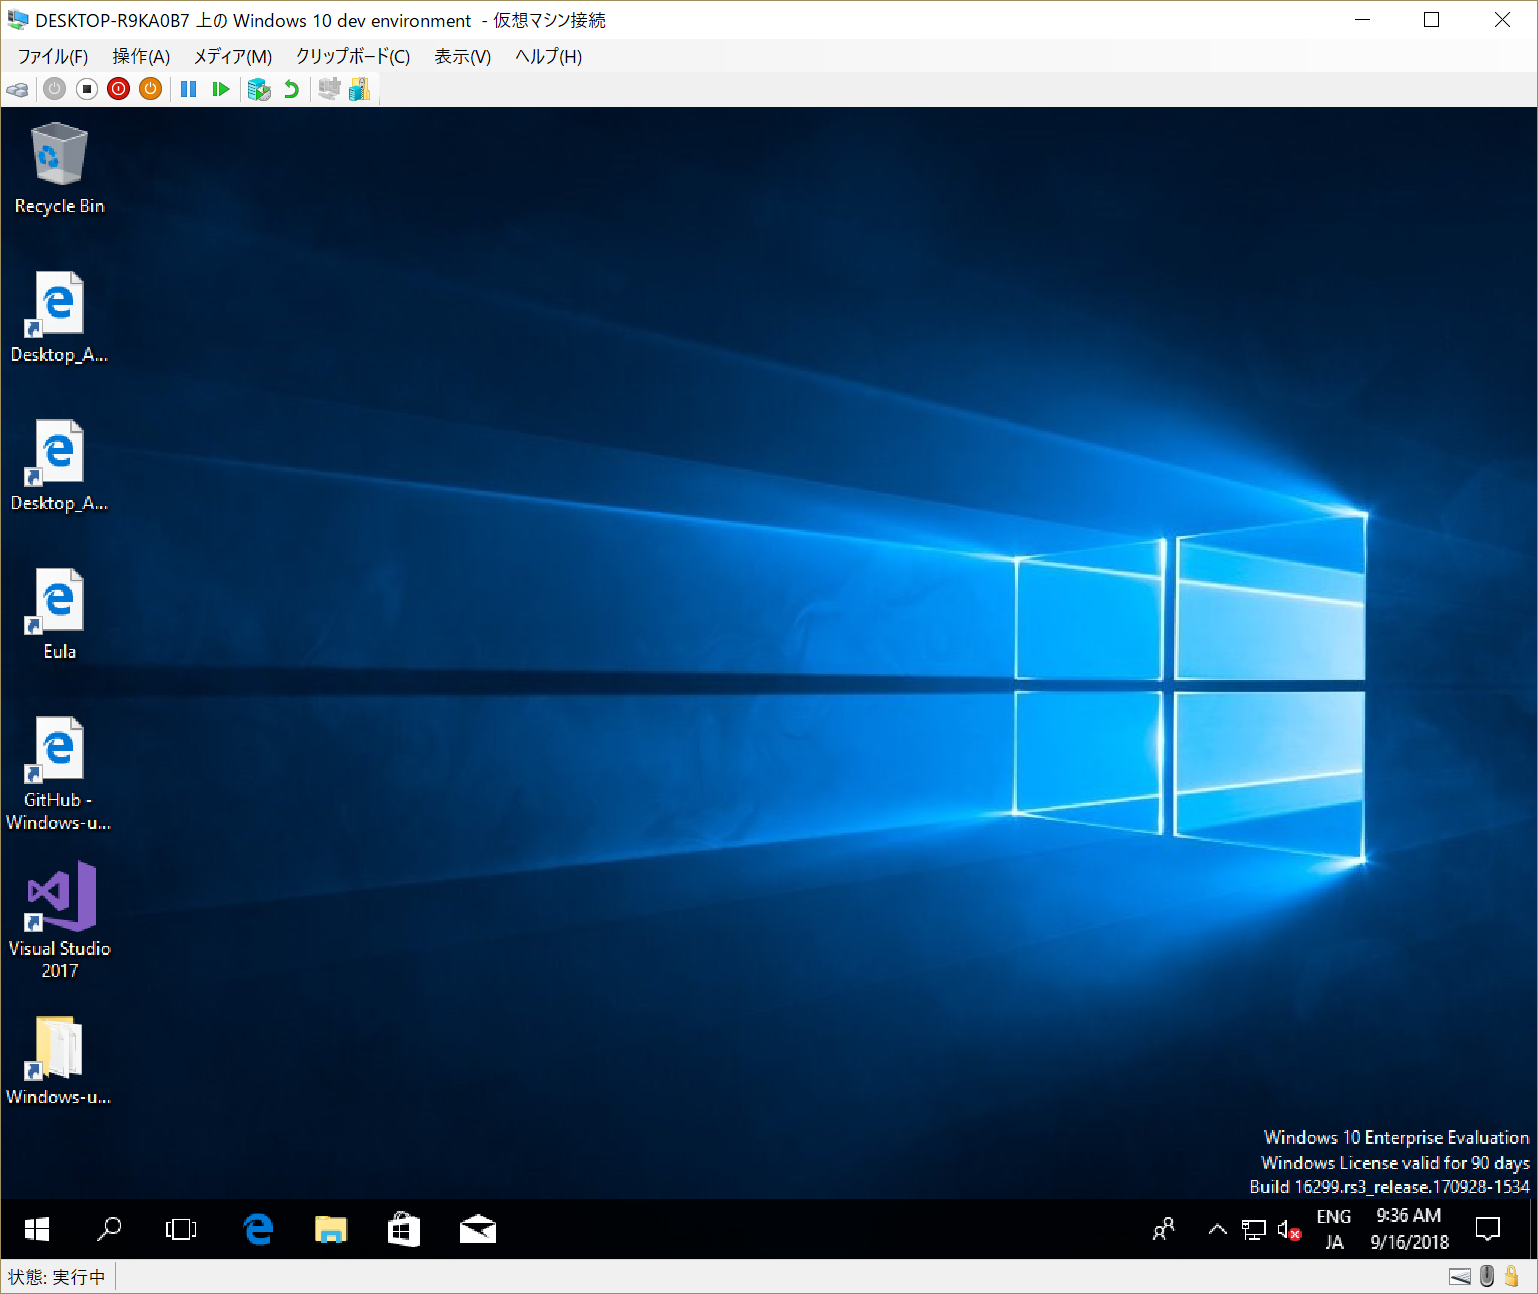
Task: Power off the VM with the red button
Action: [118, 89]
